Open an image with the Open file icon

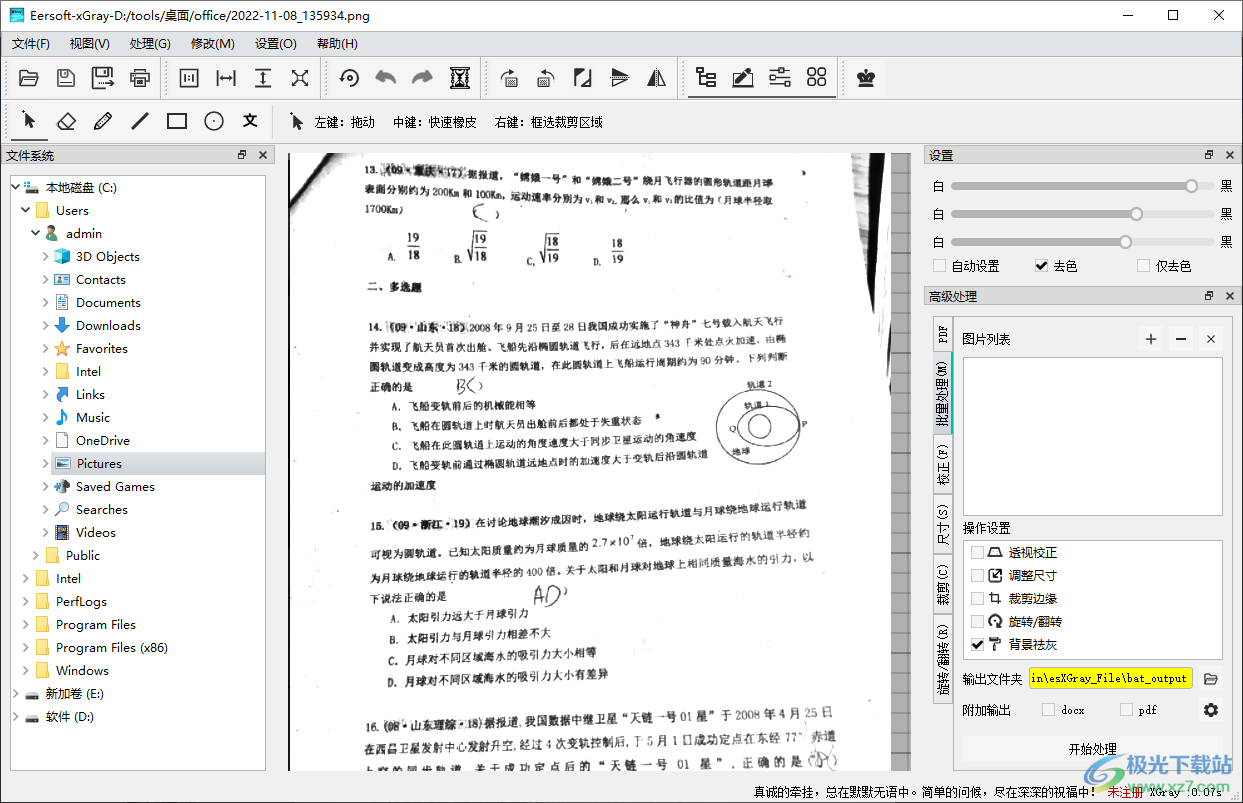(28, 78)
